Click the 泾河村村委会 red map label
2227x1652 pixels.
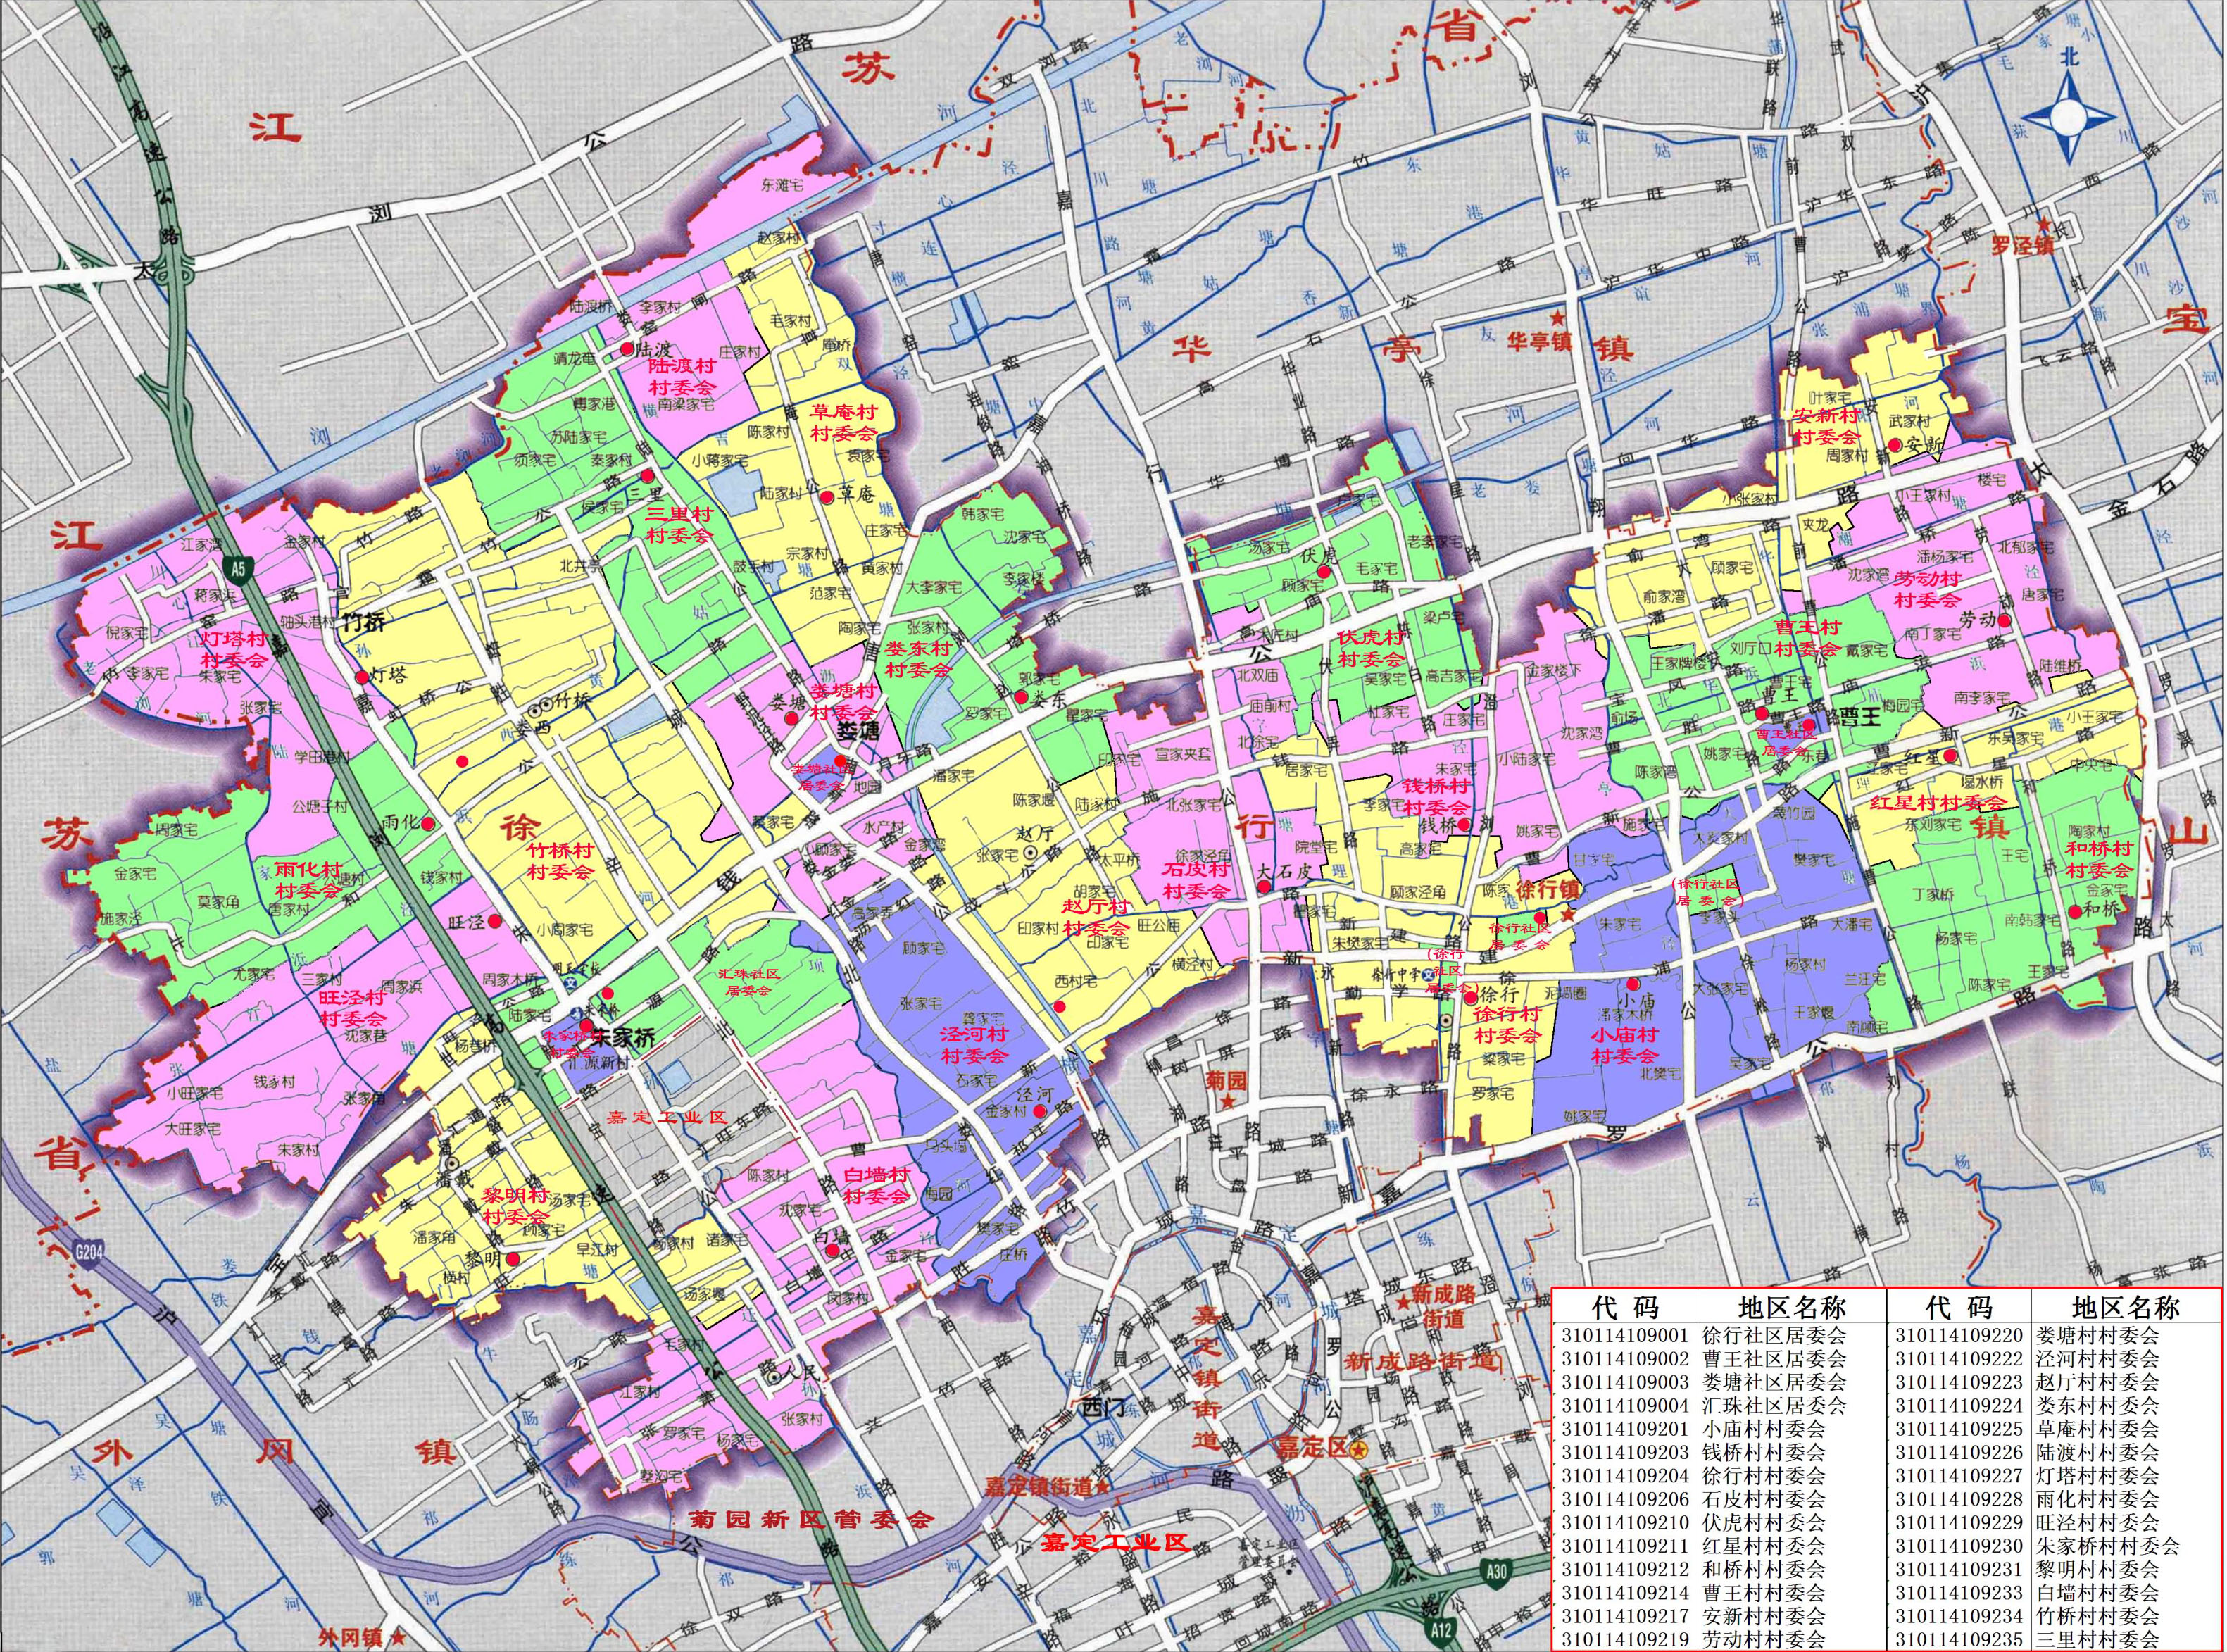point(974,1044)
